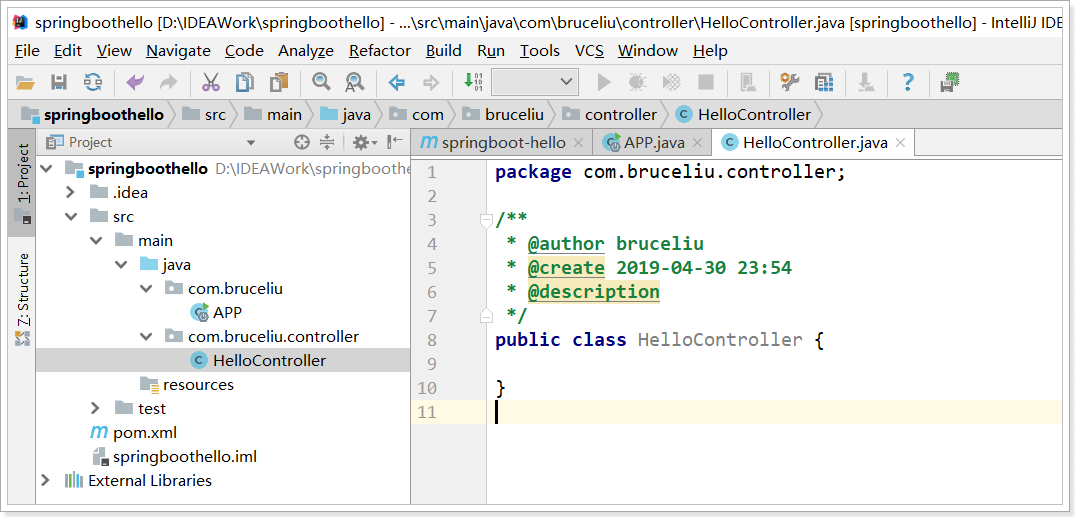
Task: Click the purple Undo arrow icon
Action: click(135, 83)
